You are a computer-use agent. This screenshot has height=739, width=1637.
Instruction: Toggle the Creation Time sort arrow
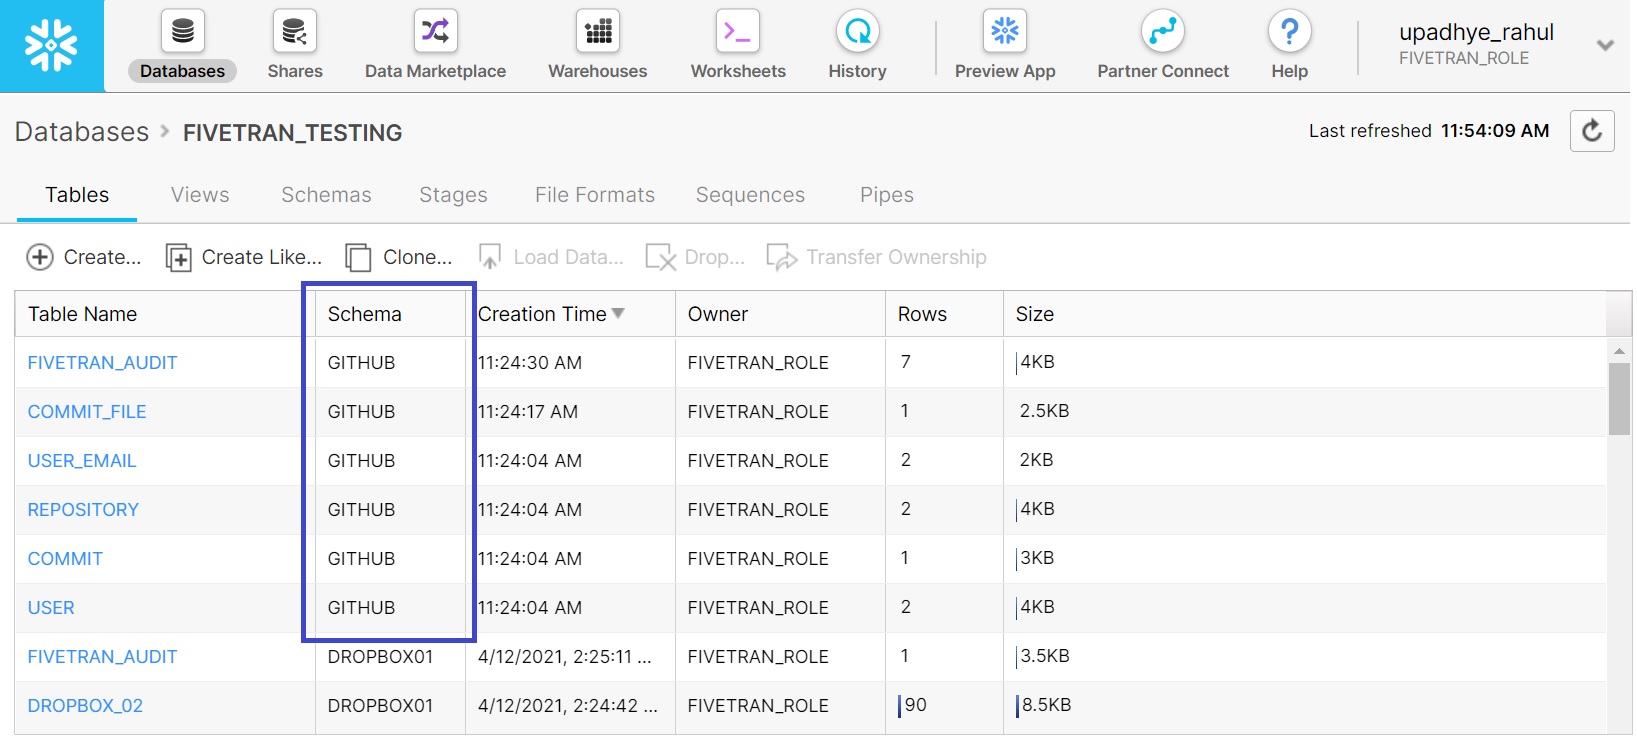click(x=618, y=313)
